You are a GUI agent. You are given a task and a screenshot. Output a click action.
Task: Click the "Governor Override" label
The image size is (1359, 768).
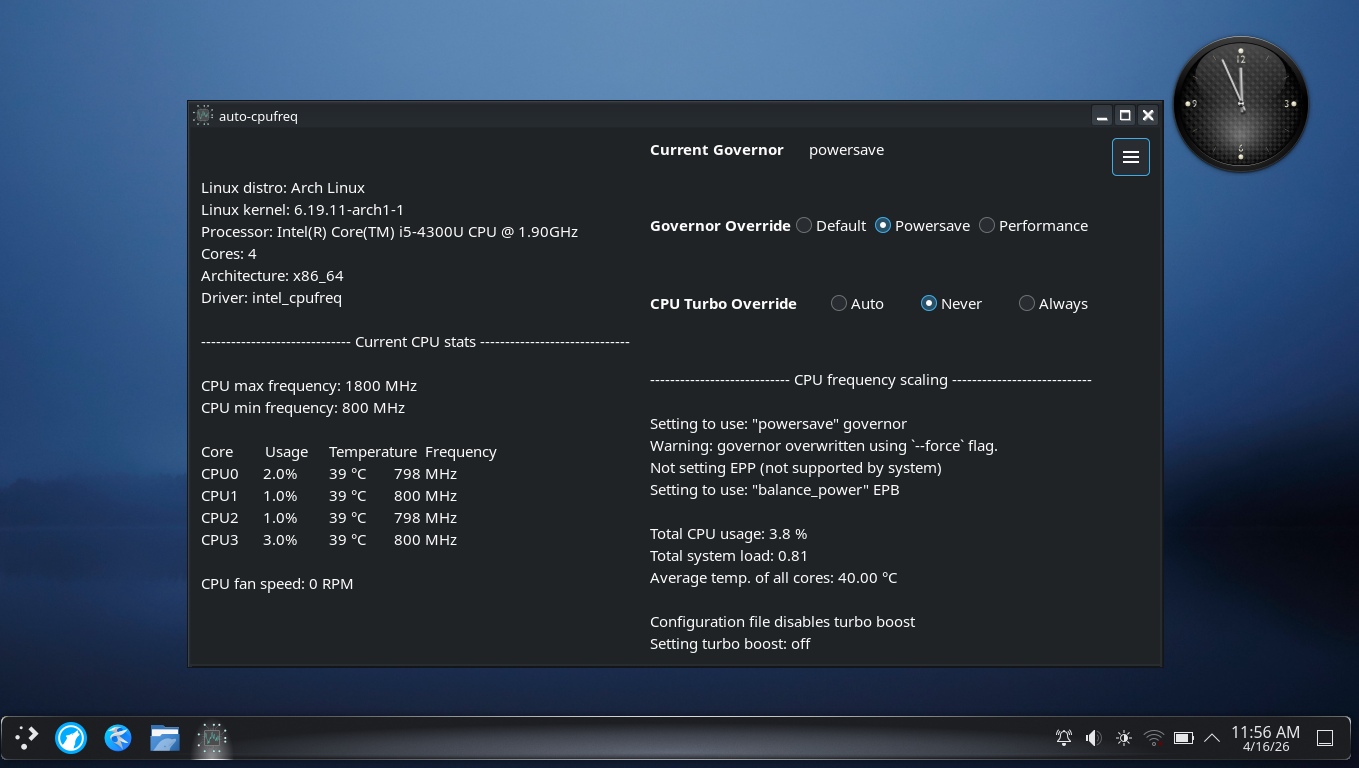point(720,226)
